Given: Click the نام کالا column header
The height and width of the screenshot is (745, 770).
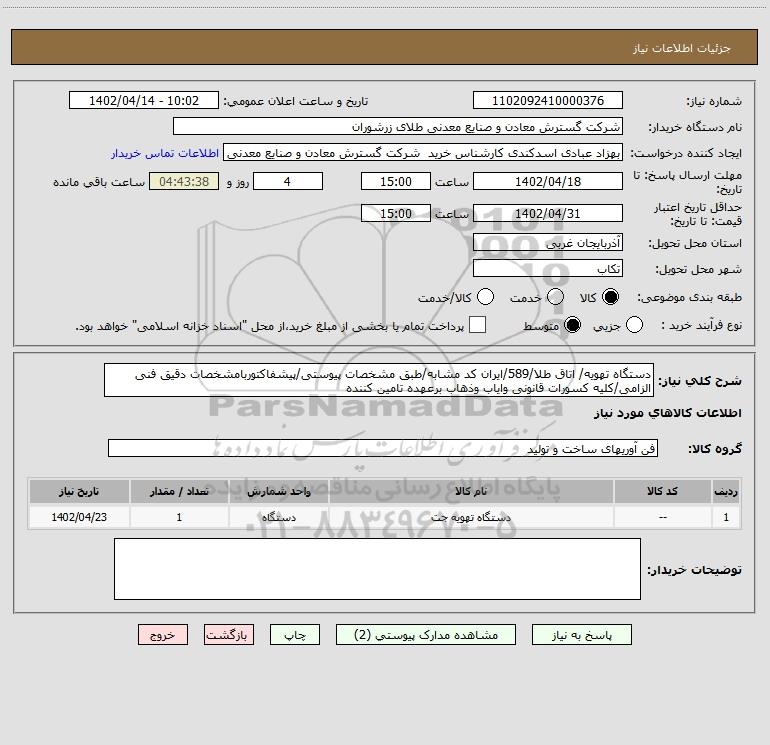Looking at the screenshot, I should [x=470, y=491].
